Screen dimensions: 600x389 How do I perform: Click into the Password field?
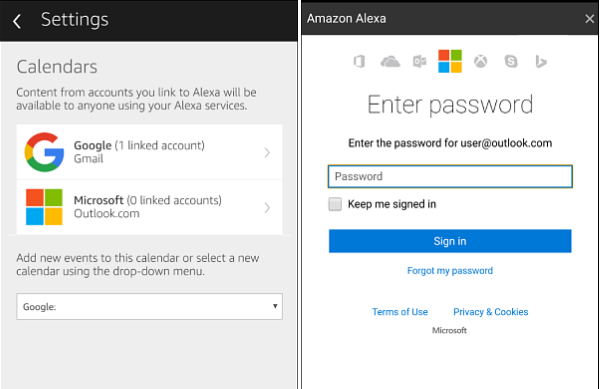[450, 176]
